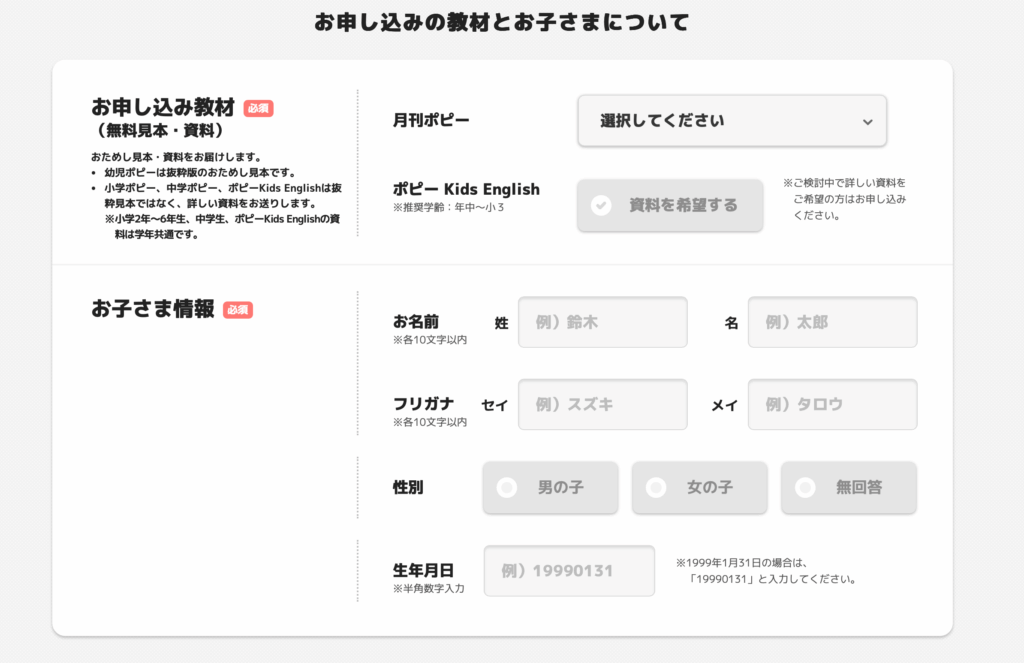Click the お申し込みの教材とお子さまについて heading
This screenshot has width=1024, height=663.
click(502, 22)
